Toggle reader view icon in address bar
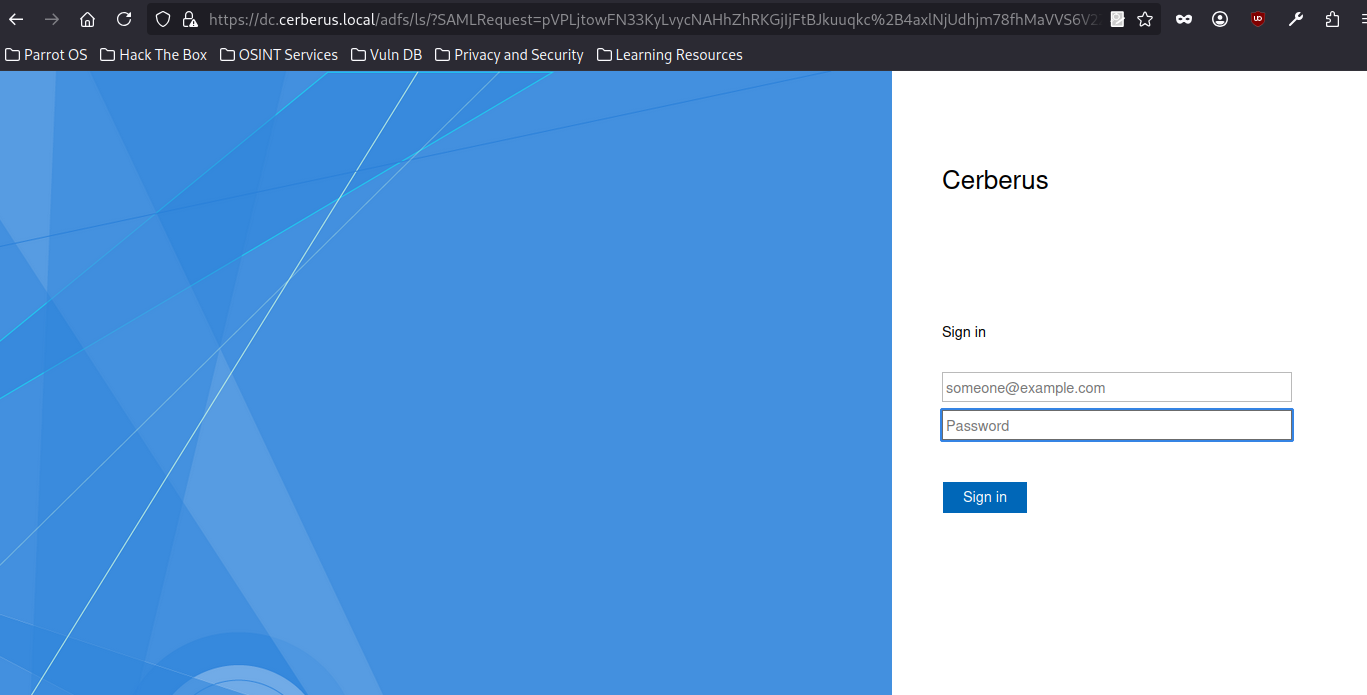The width and height of the screenshot is (1367, 695). click(x=1117, y=19)
